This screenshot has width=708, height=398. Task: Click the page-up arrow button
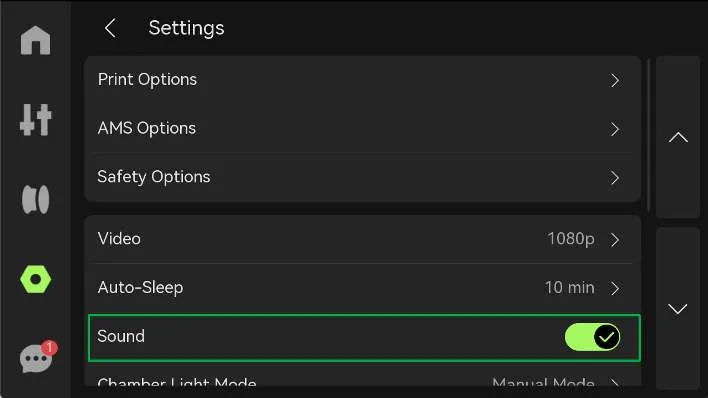(678, 137)
